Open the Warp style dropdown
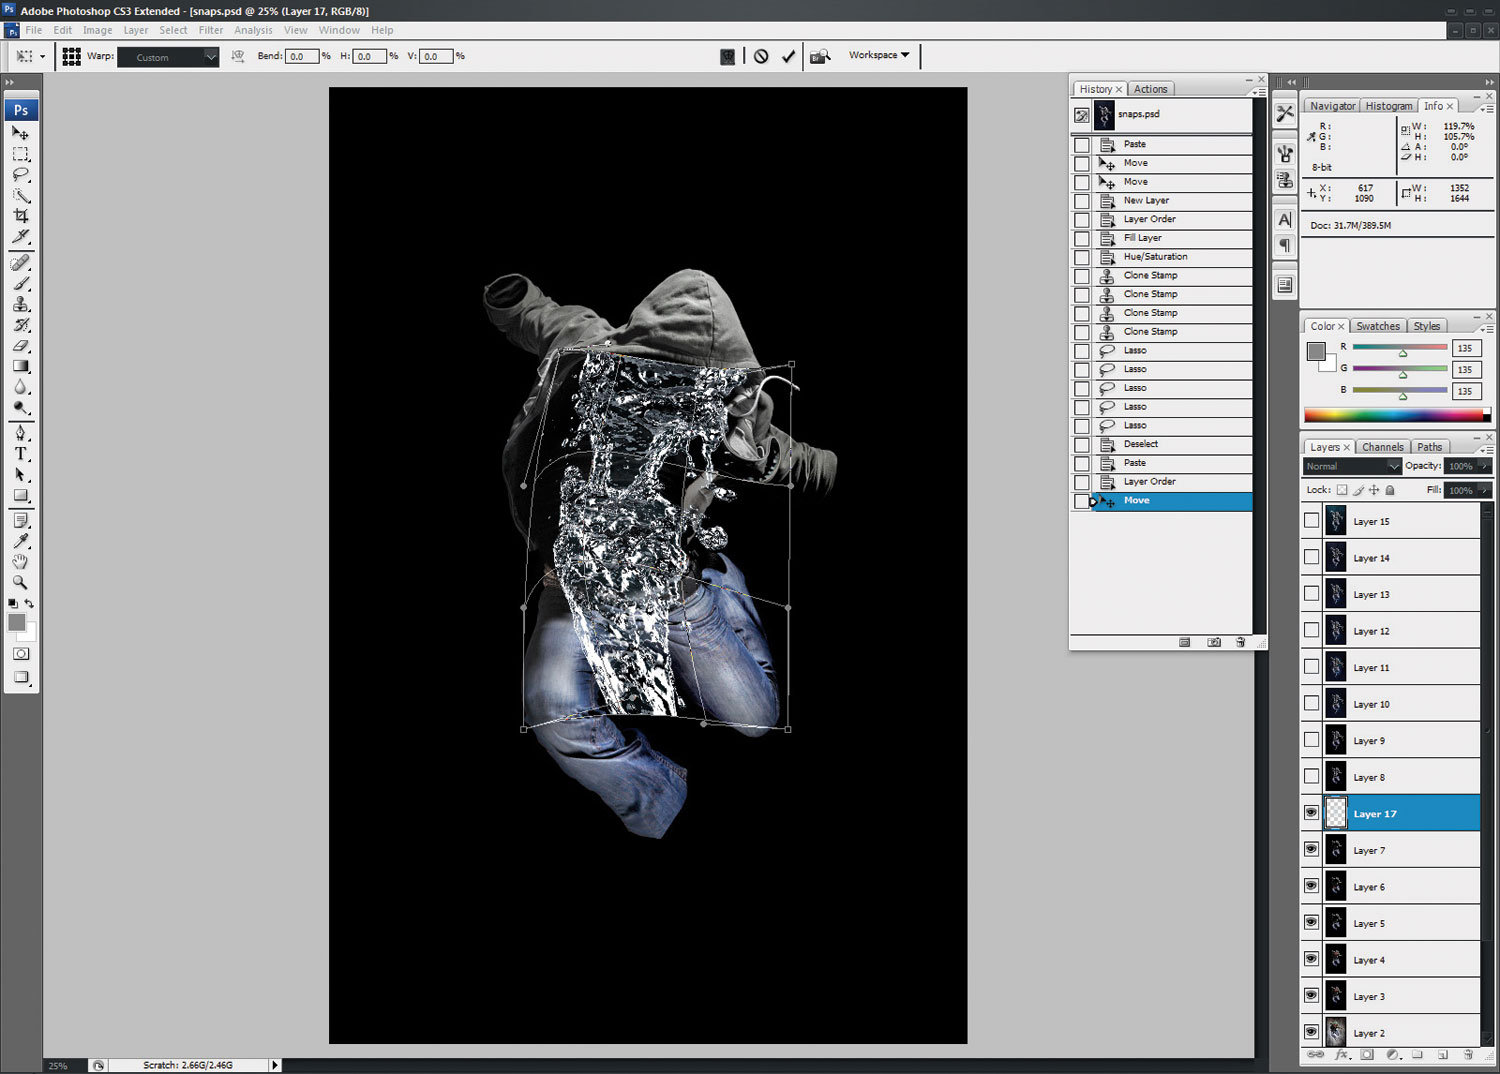 point(168,57)
